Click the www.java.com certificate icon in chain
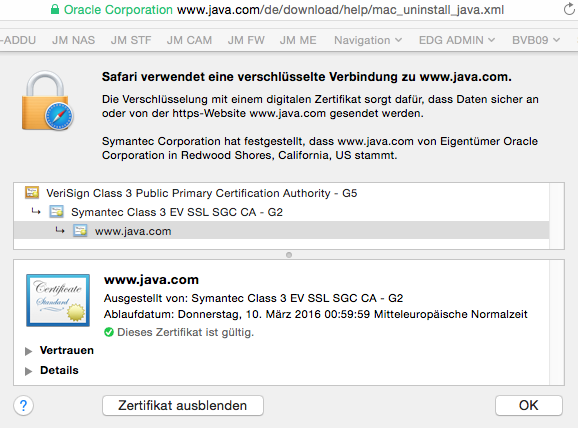The width and height of the screenshot is (578, 428). tap(80, 231)
